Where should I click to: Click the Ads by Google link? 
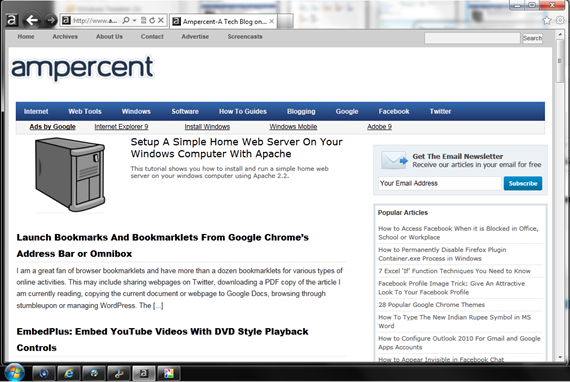point(52,127)
